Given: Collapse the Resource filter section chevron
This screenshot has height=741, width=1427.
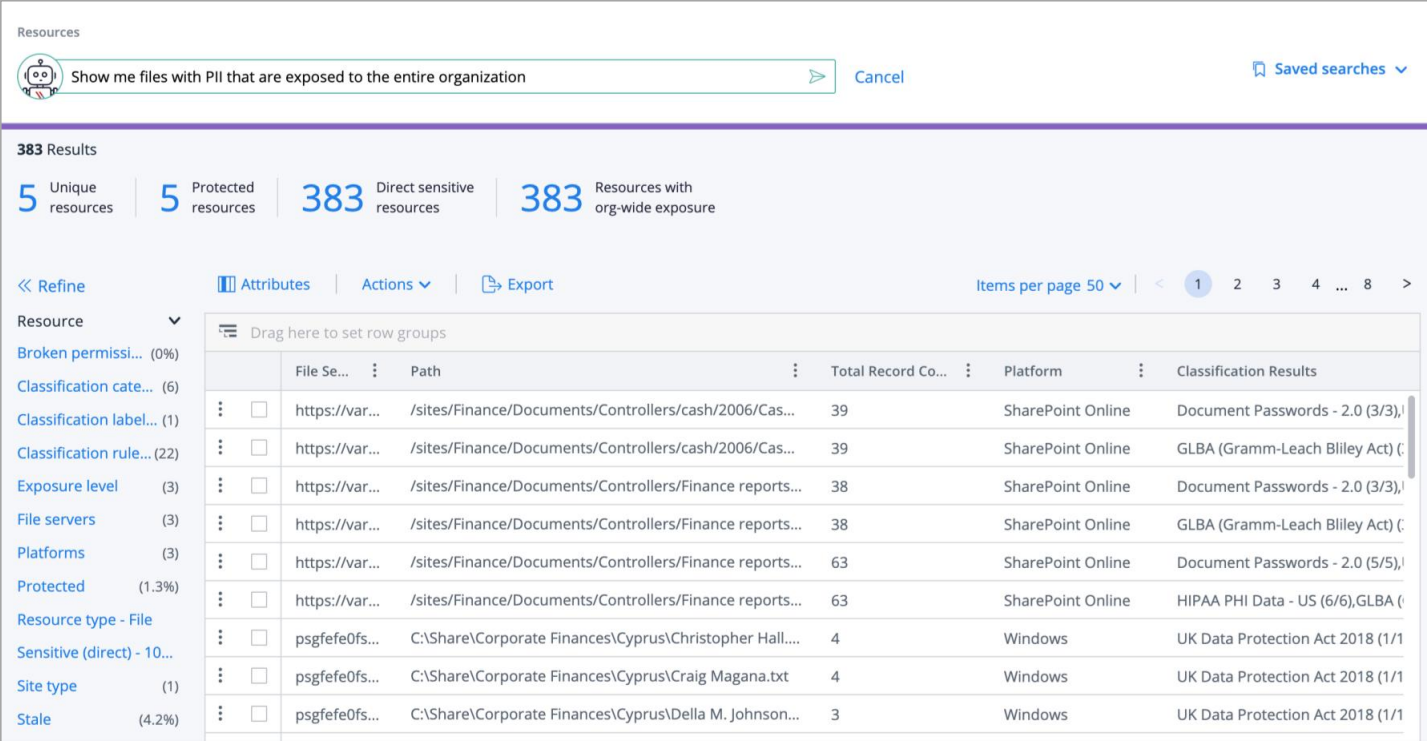Looking at the screenshot, I should (174, 321).
